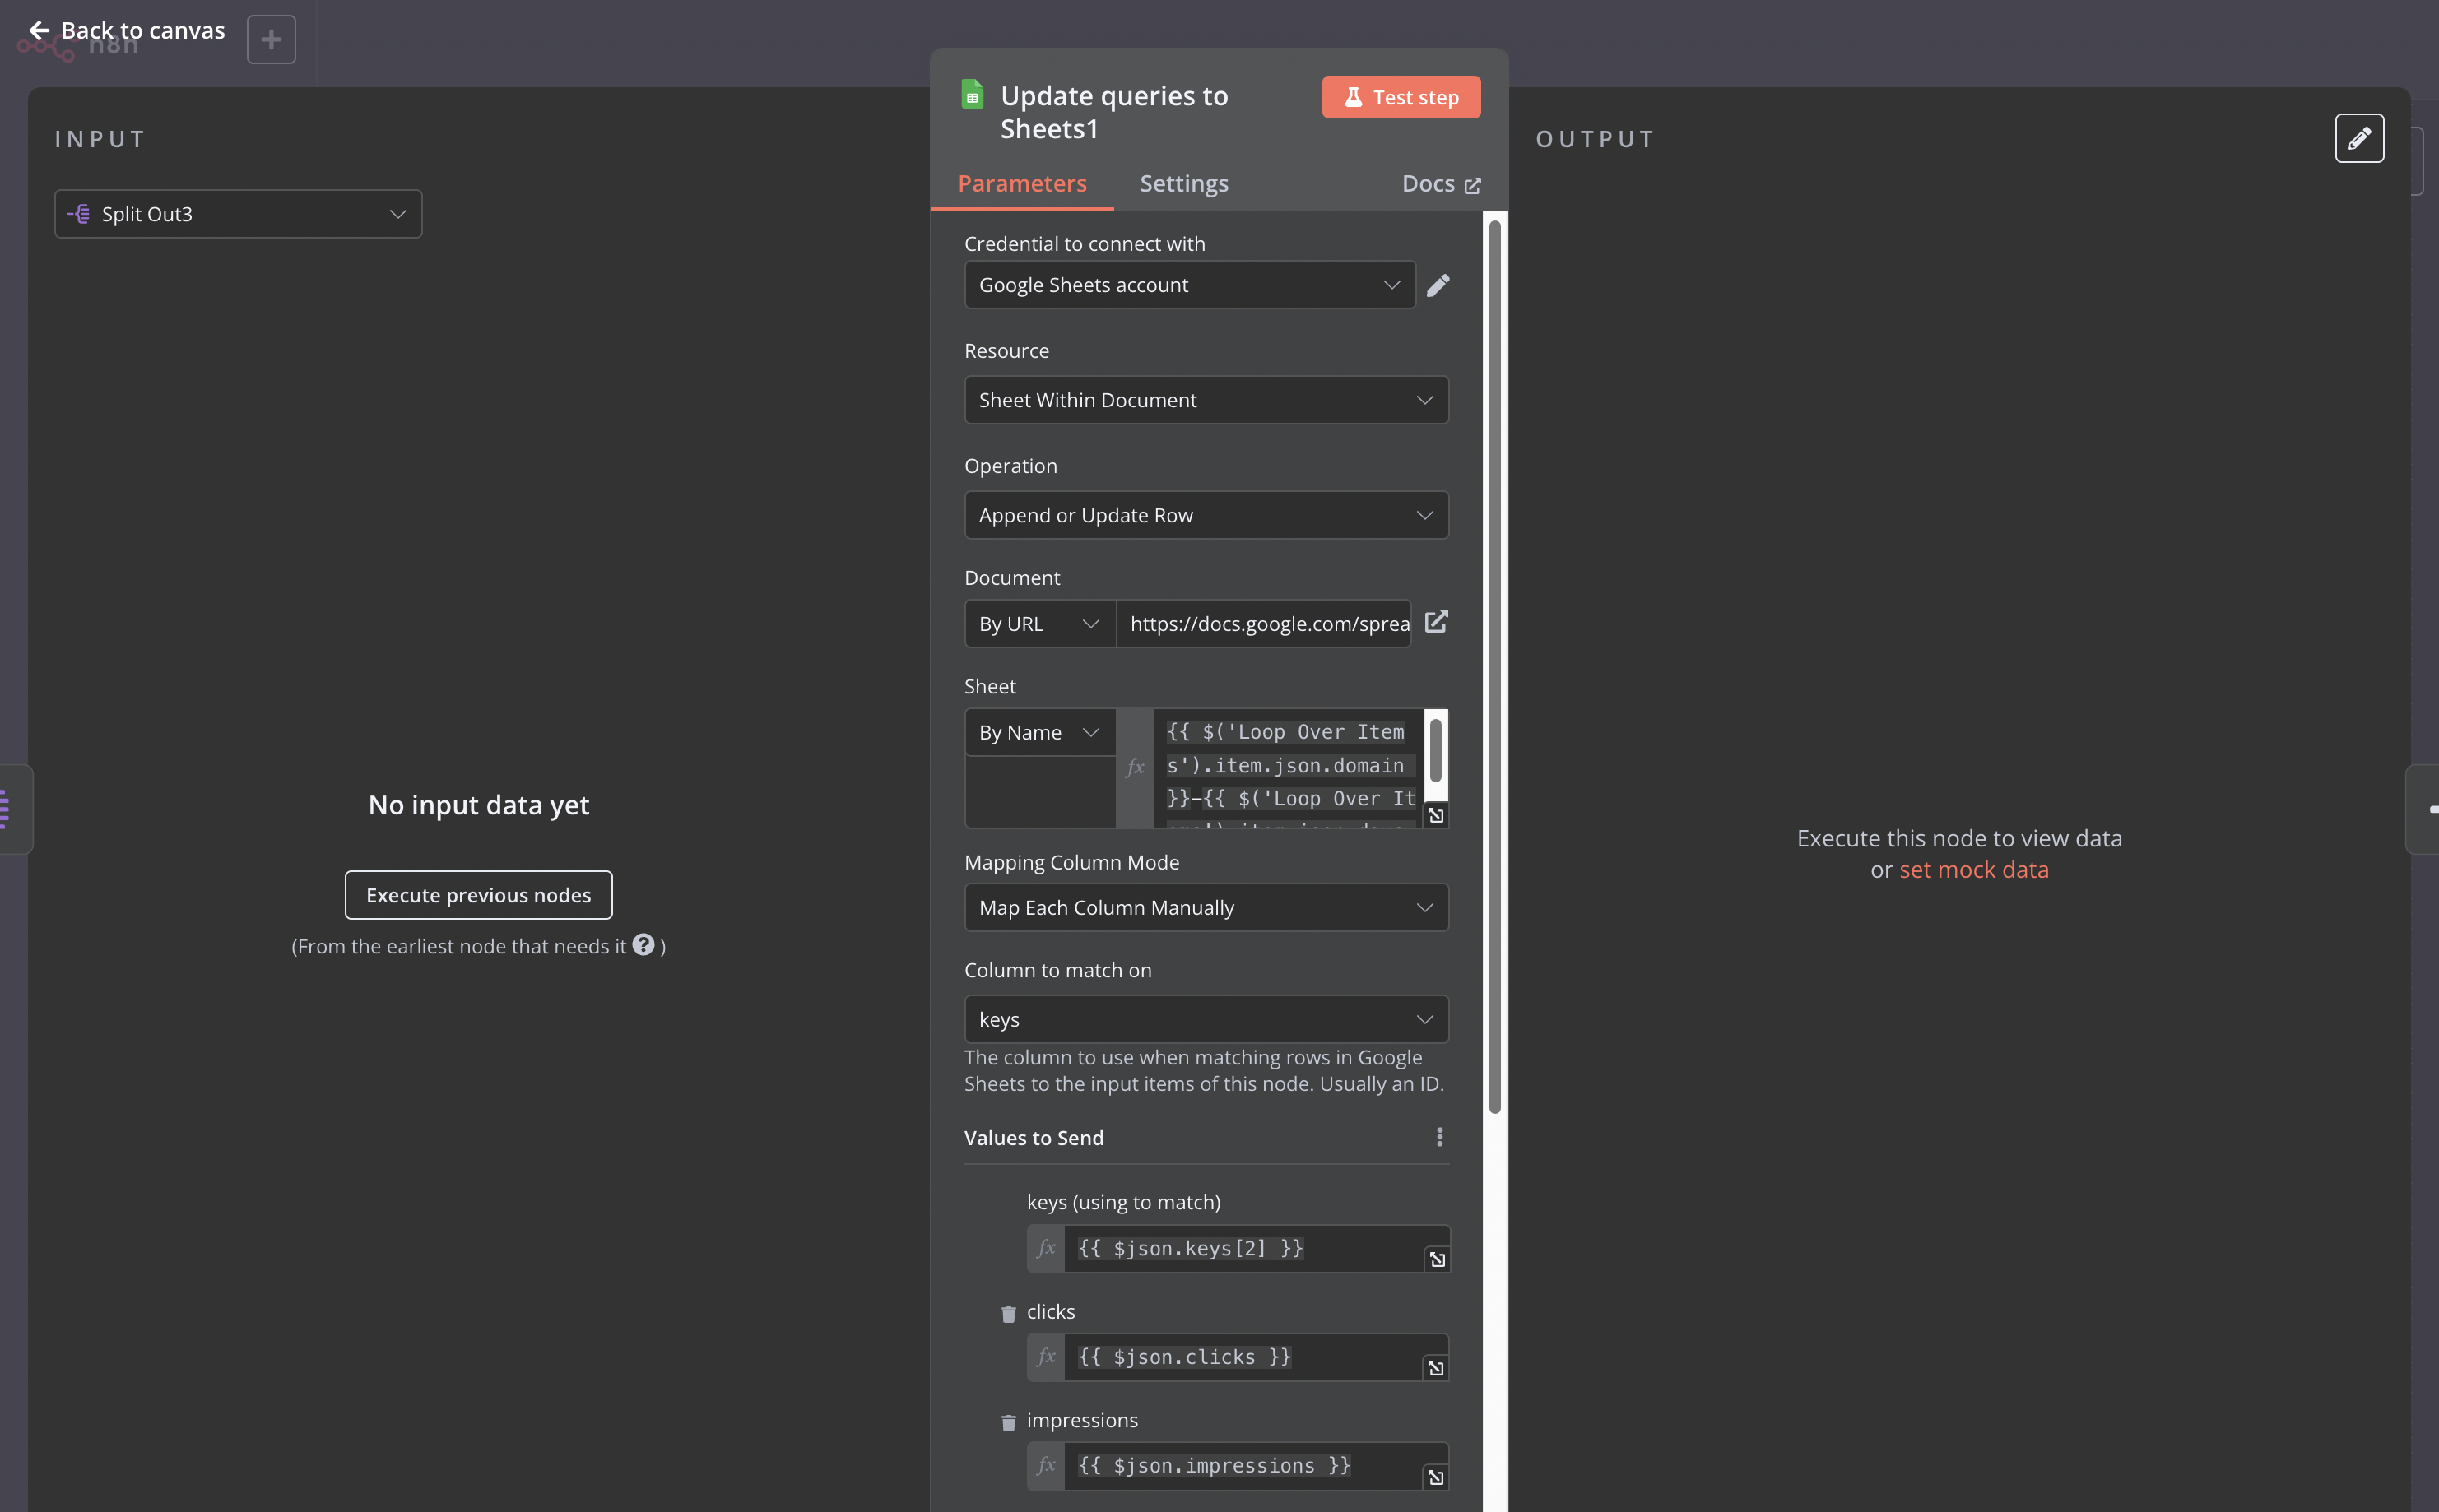Click the set mock data link
This screenshot has width=2439, height=1512.
tap(1973, 869)
